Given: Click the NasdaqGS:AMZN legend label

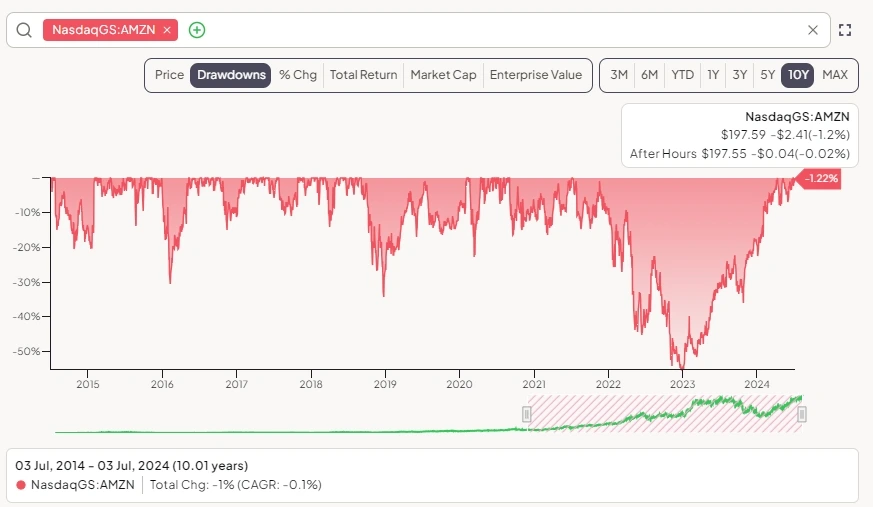Looking at the screenshot, I should tap(83, 485).
